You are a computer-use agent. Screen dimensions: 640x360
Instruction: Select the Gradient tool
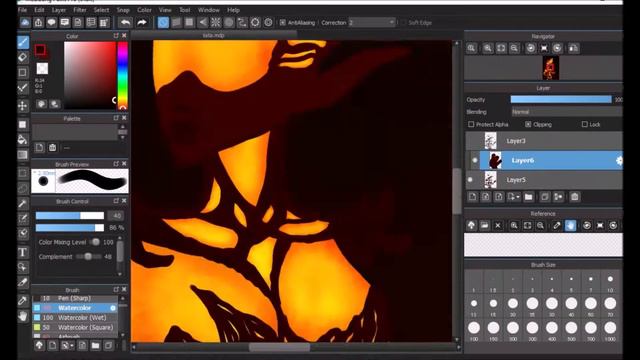coord(23,155)
